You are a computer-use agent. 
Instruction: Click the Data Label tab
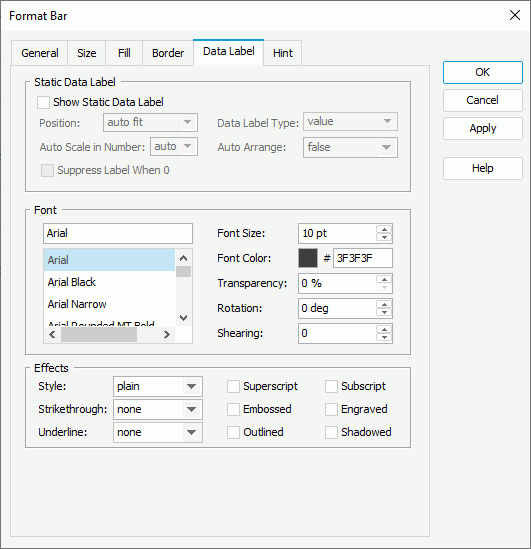click(x=229, y=52)
